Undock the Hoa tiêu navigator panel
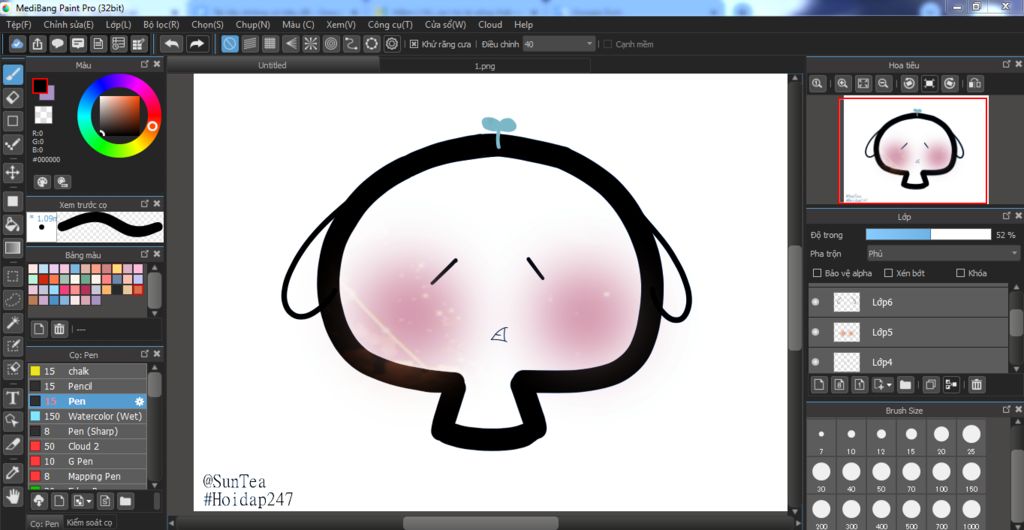1024x530 pixels. coord(1007,64)
